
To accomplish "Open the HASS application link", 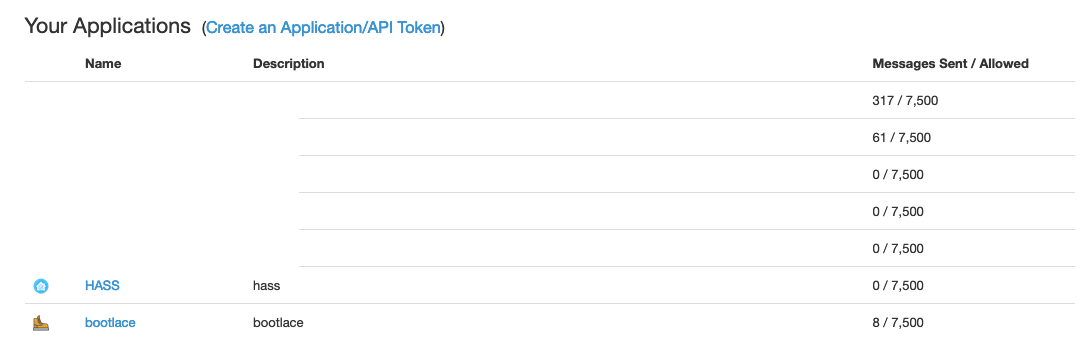I will tap(102, 285).
